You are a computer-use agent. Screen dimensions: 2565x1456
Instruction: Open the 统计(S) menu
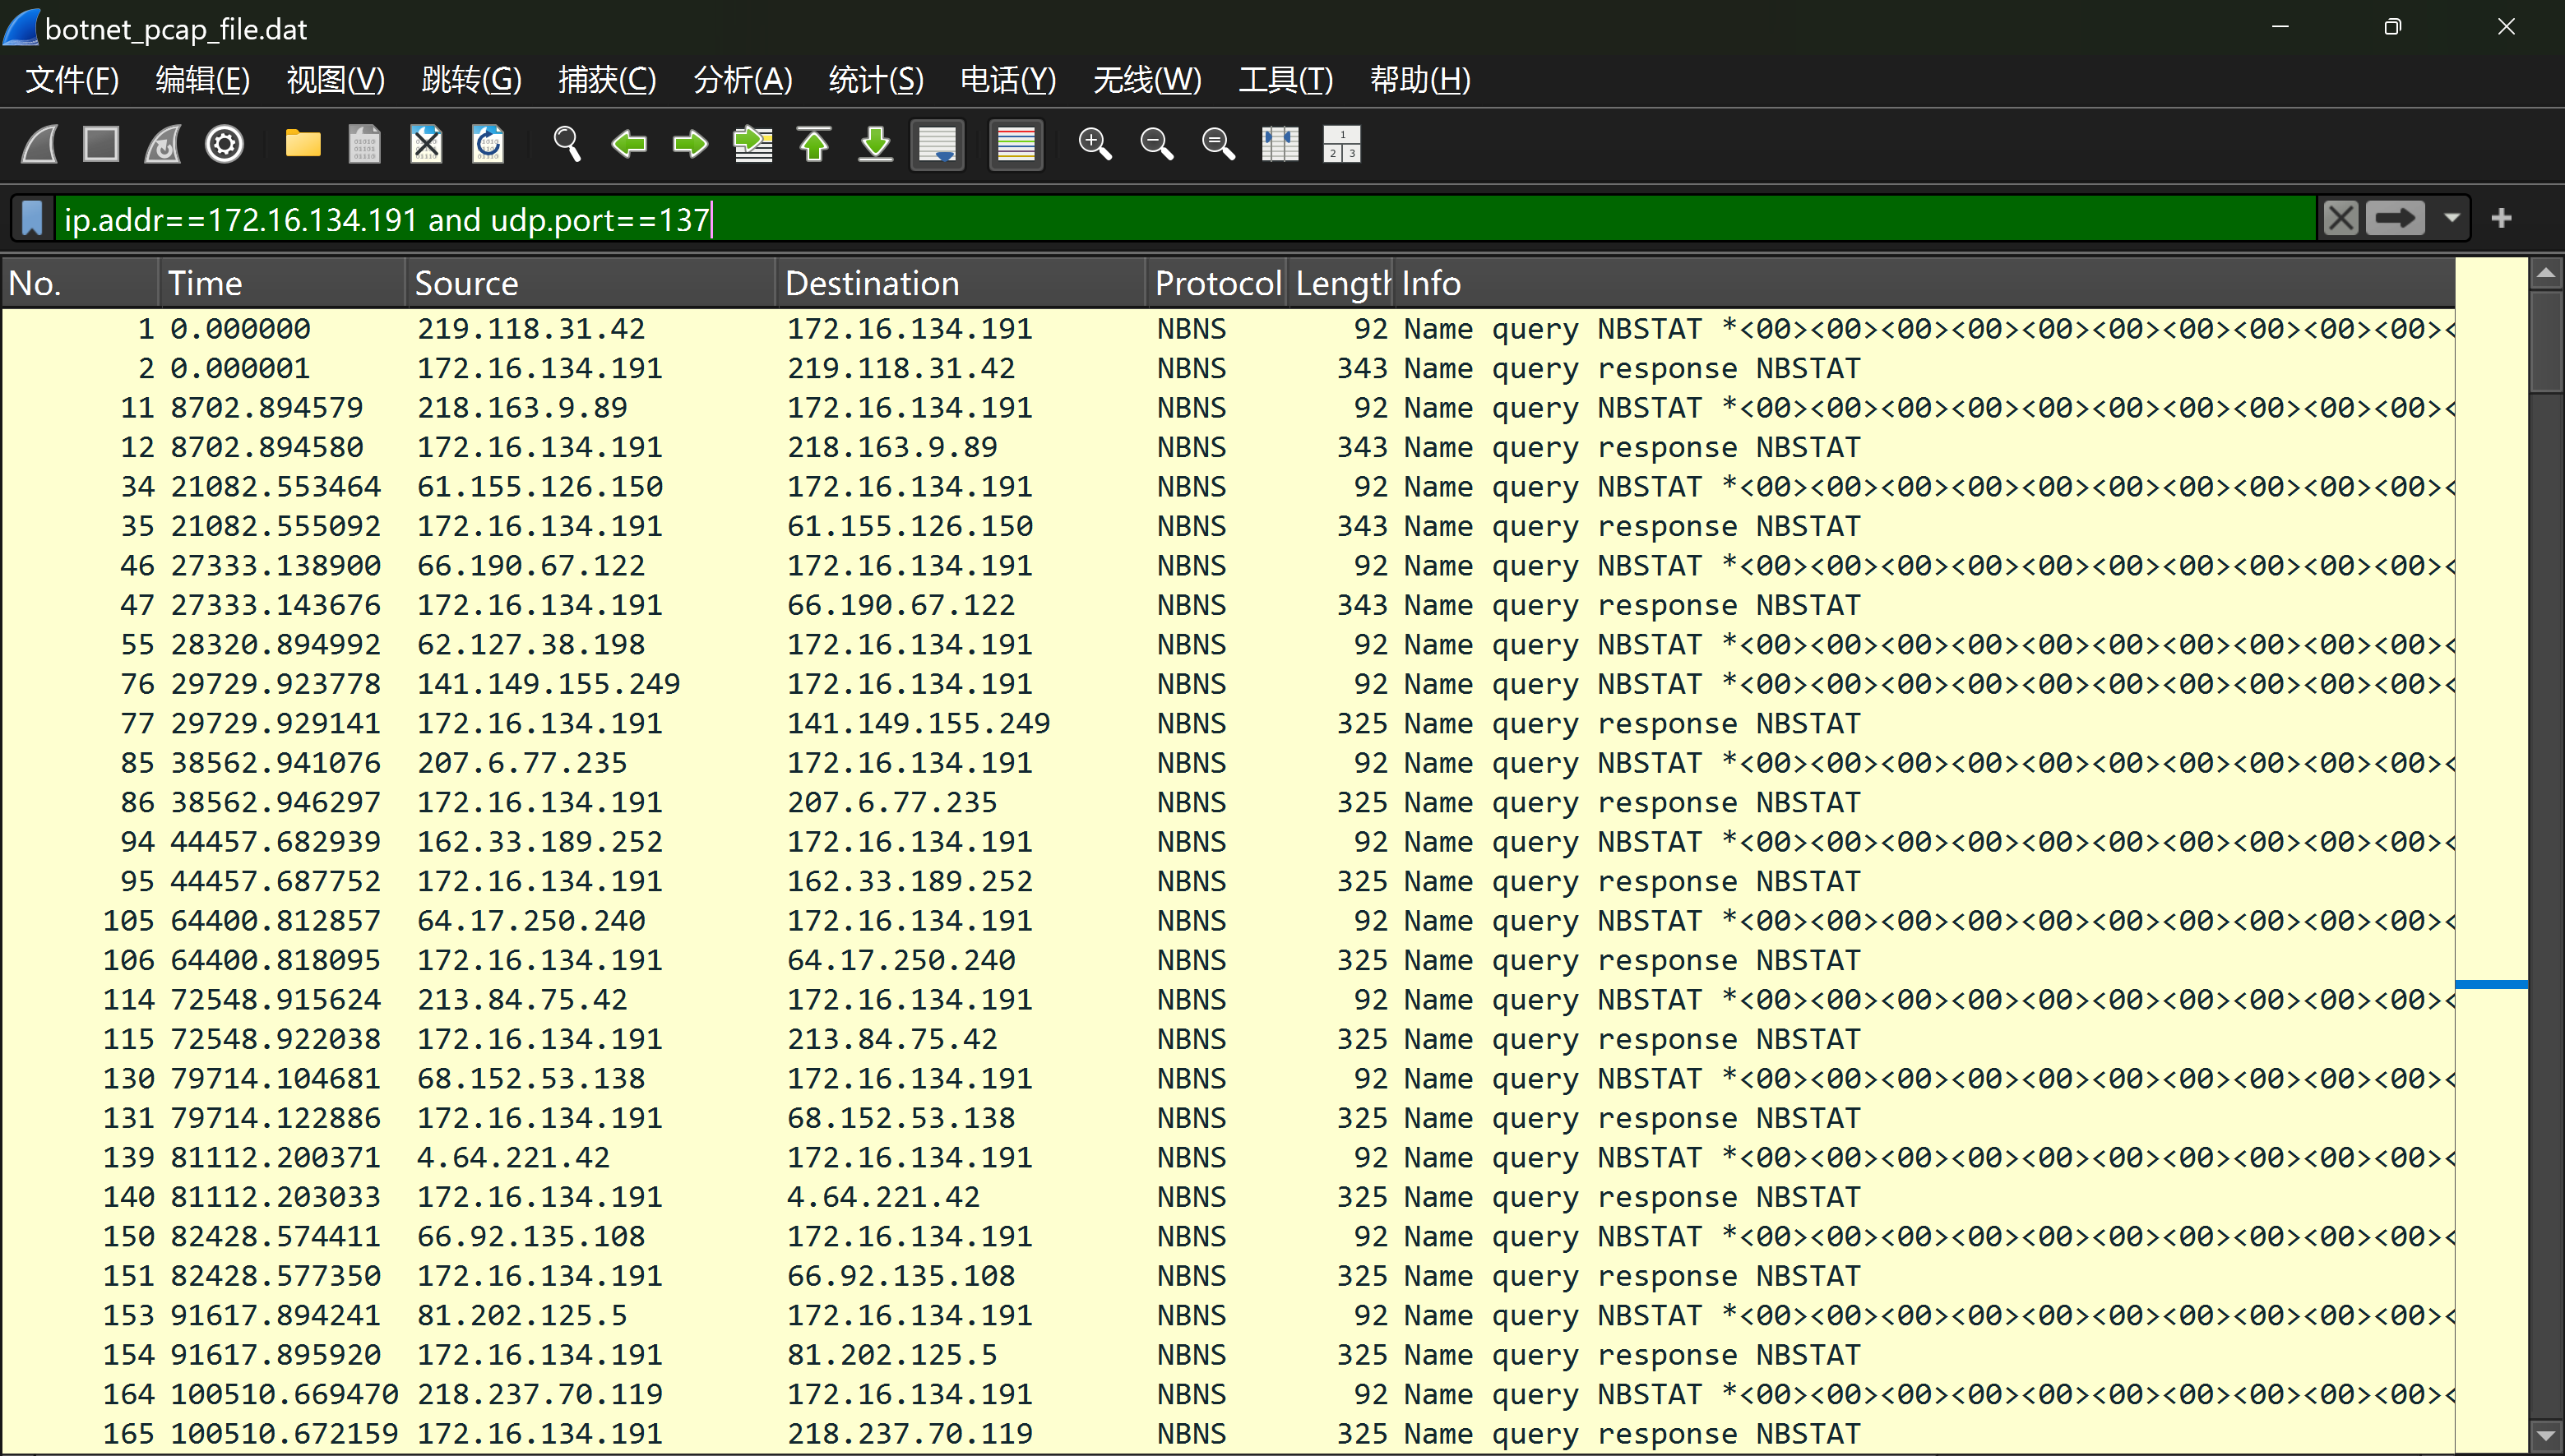(x=875, y=80)
